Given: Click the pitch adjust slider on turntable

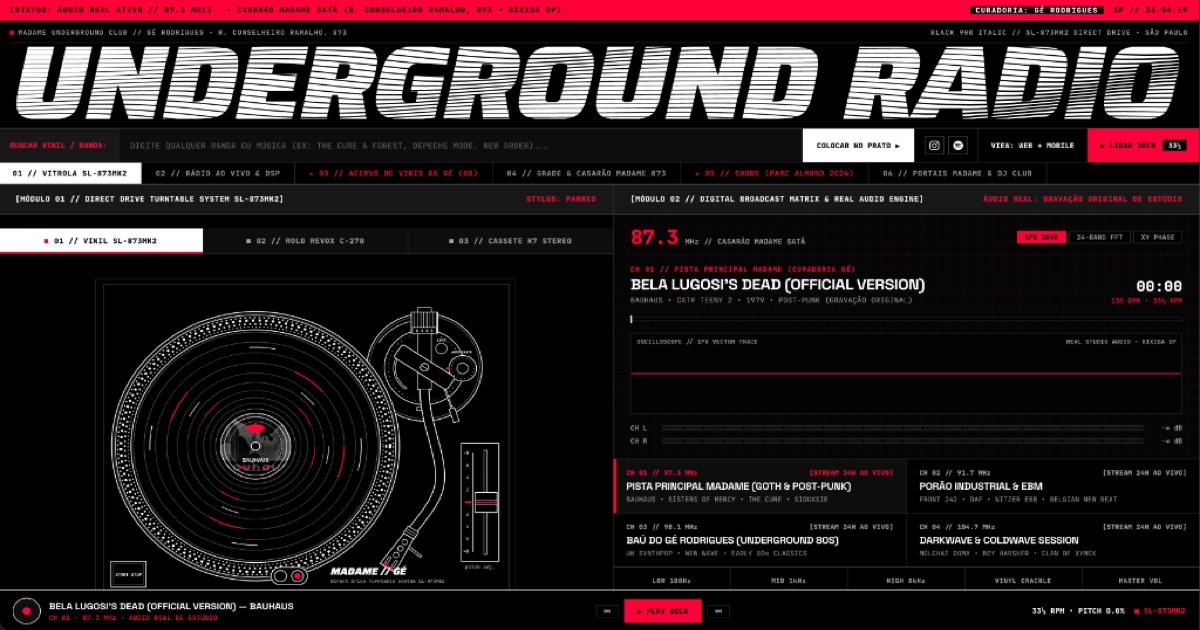Looking at the screenshot, I should pos(484,501).
